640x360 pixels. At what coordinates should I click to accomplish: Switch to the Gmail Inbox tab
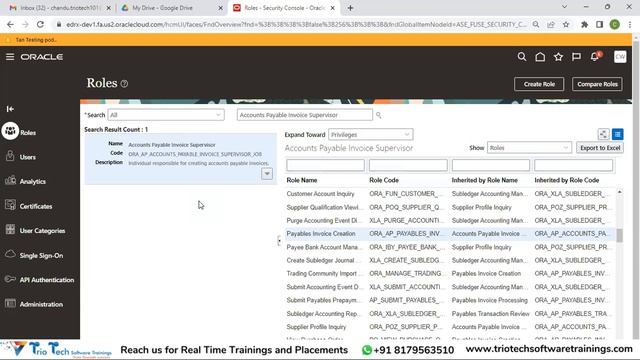coord(60,8)
